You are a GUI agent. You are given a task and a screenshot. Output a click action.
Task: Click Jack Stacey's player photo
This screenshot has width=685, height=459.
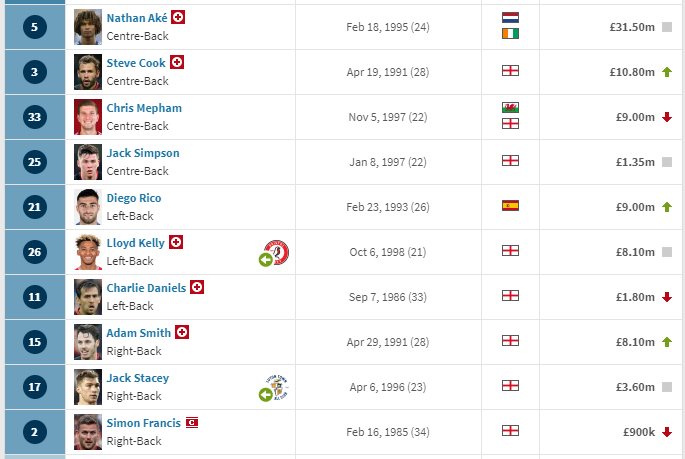pos(88,387)
